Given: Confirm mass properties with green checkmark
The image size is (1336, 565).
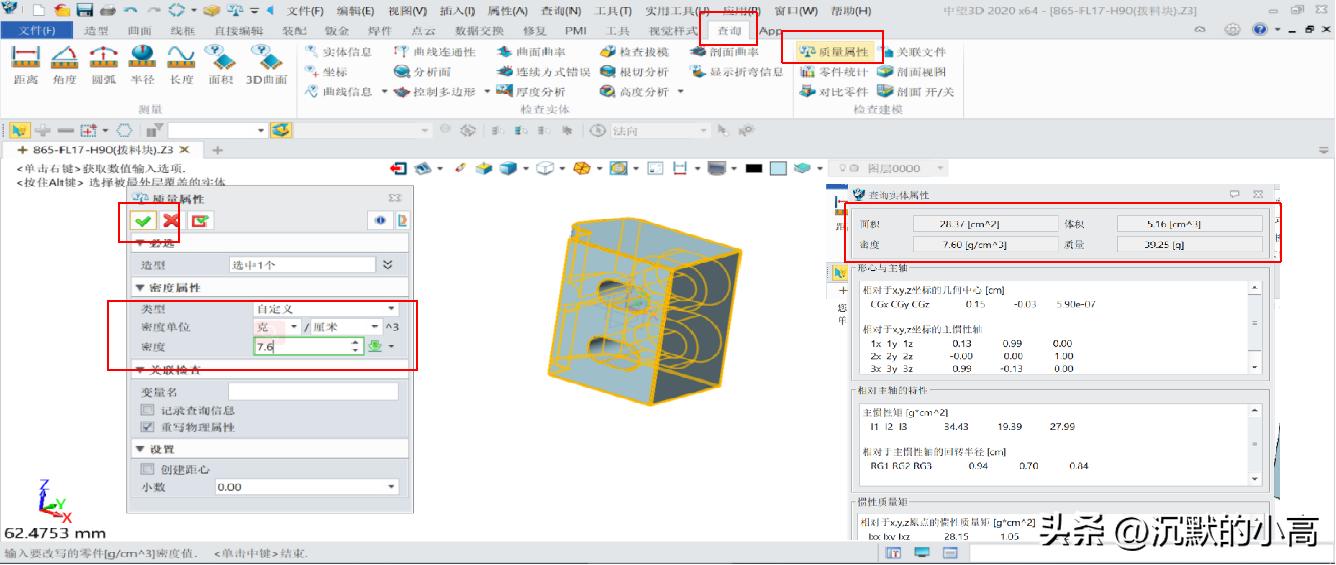Looking at the screenshot, I should click(x=143, y=221).
